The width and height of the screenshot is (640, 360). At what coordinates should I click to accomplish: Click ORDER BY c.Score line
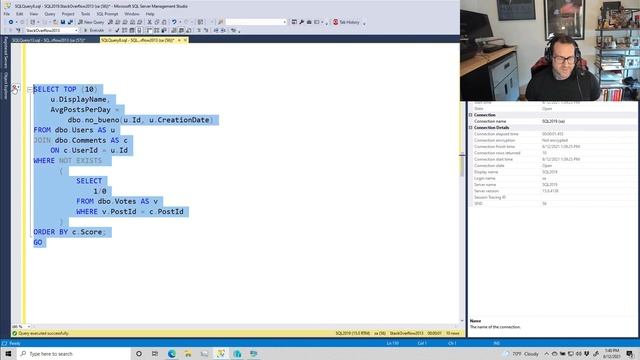(x=70, y=232)
